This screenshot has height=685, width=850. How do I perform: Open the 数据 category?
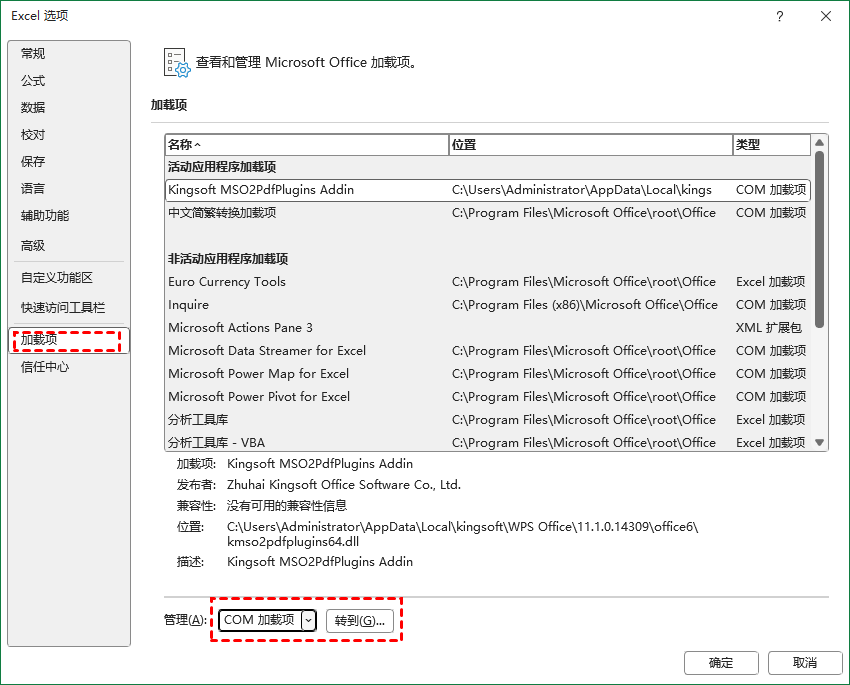(x=69, y=107)
